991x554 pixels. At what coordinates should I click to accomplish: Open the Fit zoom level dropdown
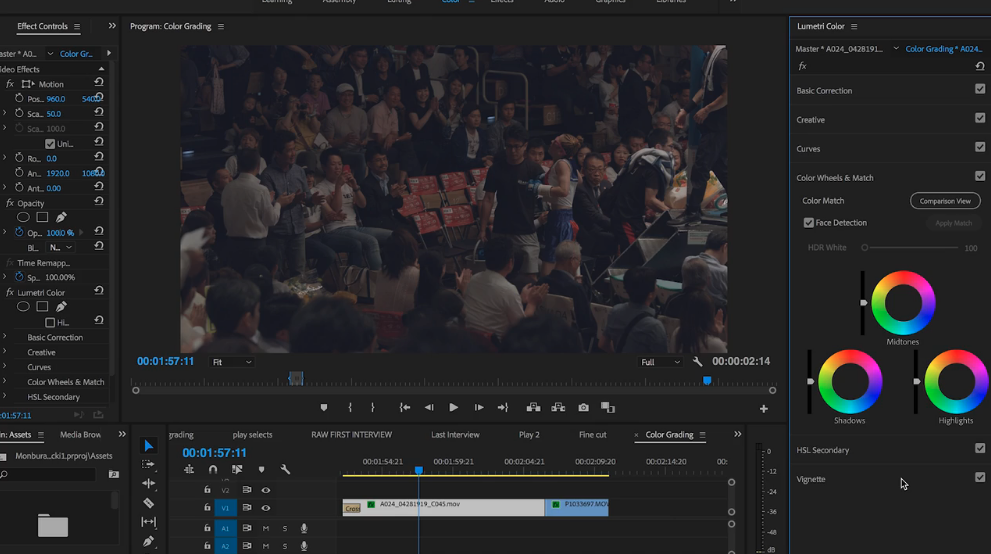[231, 362]
